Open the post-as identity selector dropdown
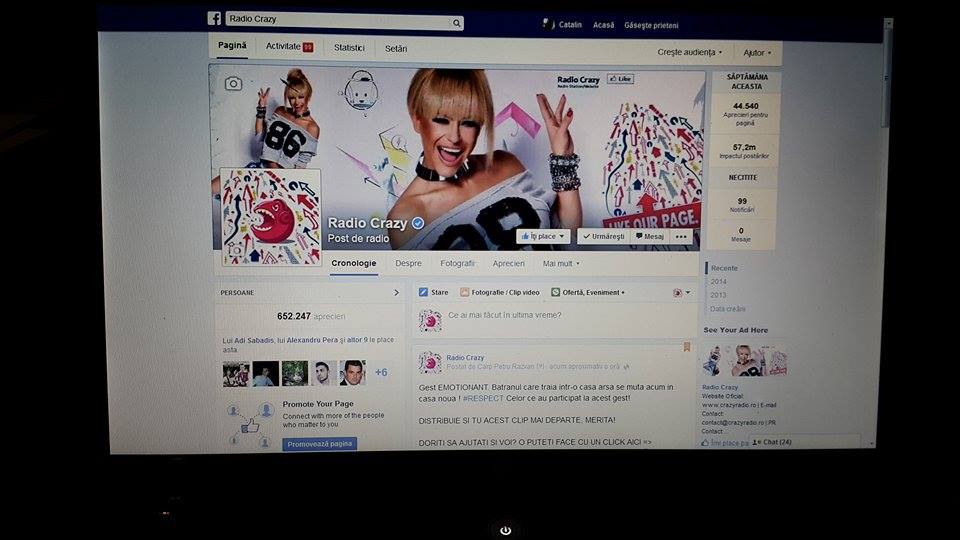The height and width of the screenshot is (540, 960). click(x=681, y=292)
